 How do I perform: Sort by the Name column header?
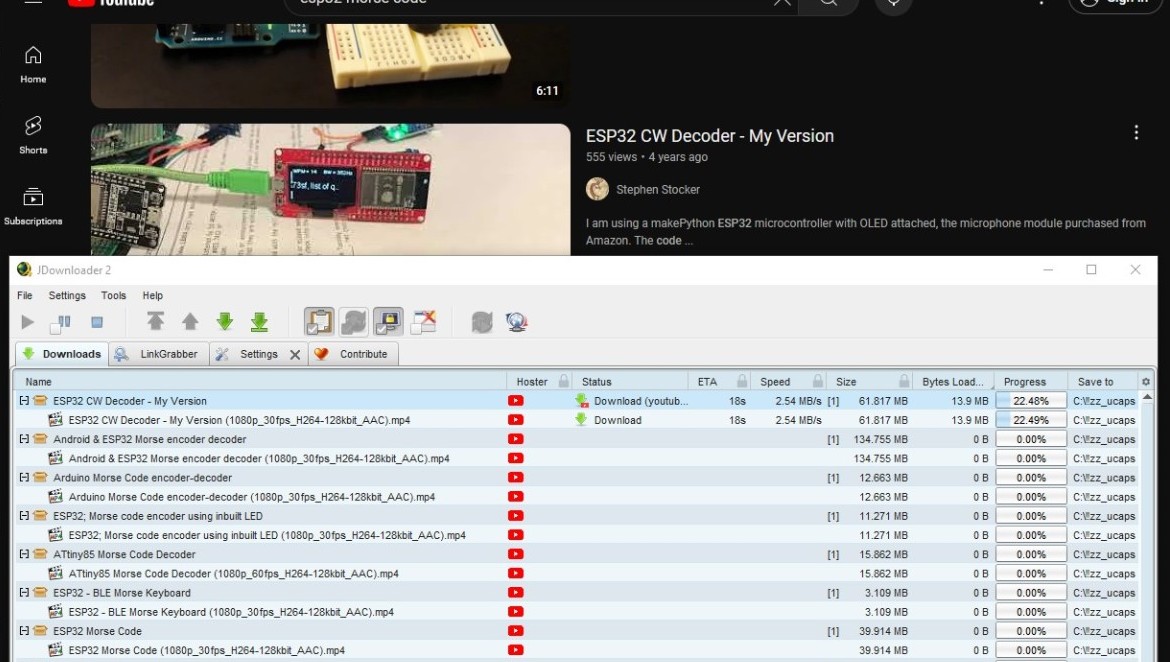pyautogui.click(x=260, y=381)
